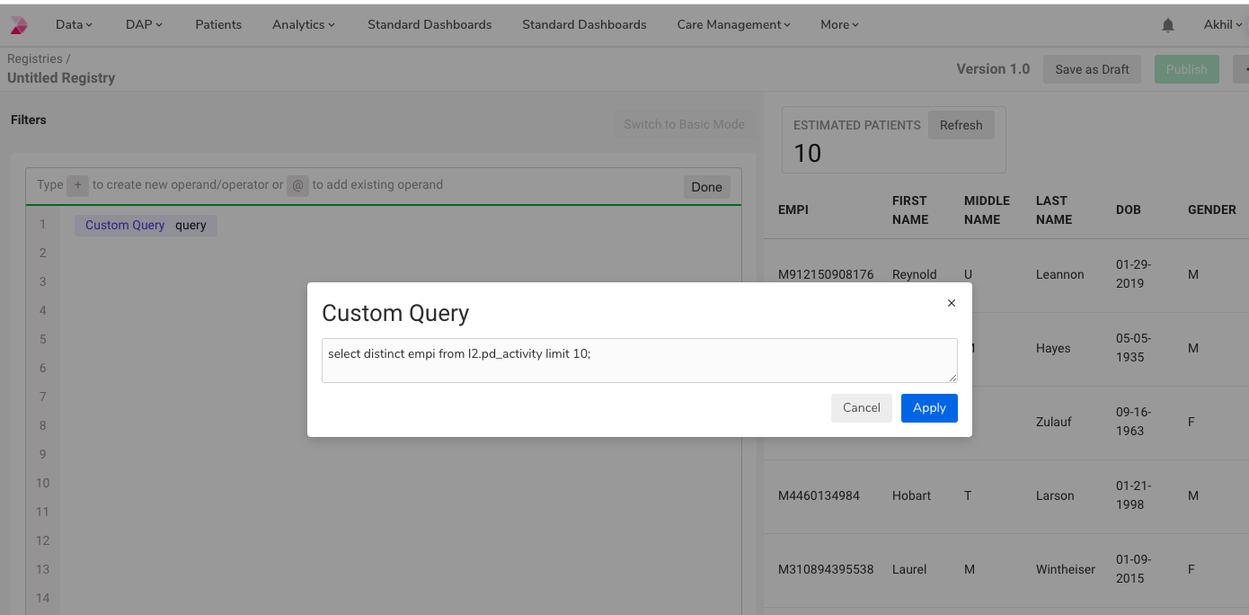The height and width of the screenshot is (615, 1249).
Task: Open the Akhil user menu
Action: 1222,25
